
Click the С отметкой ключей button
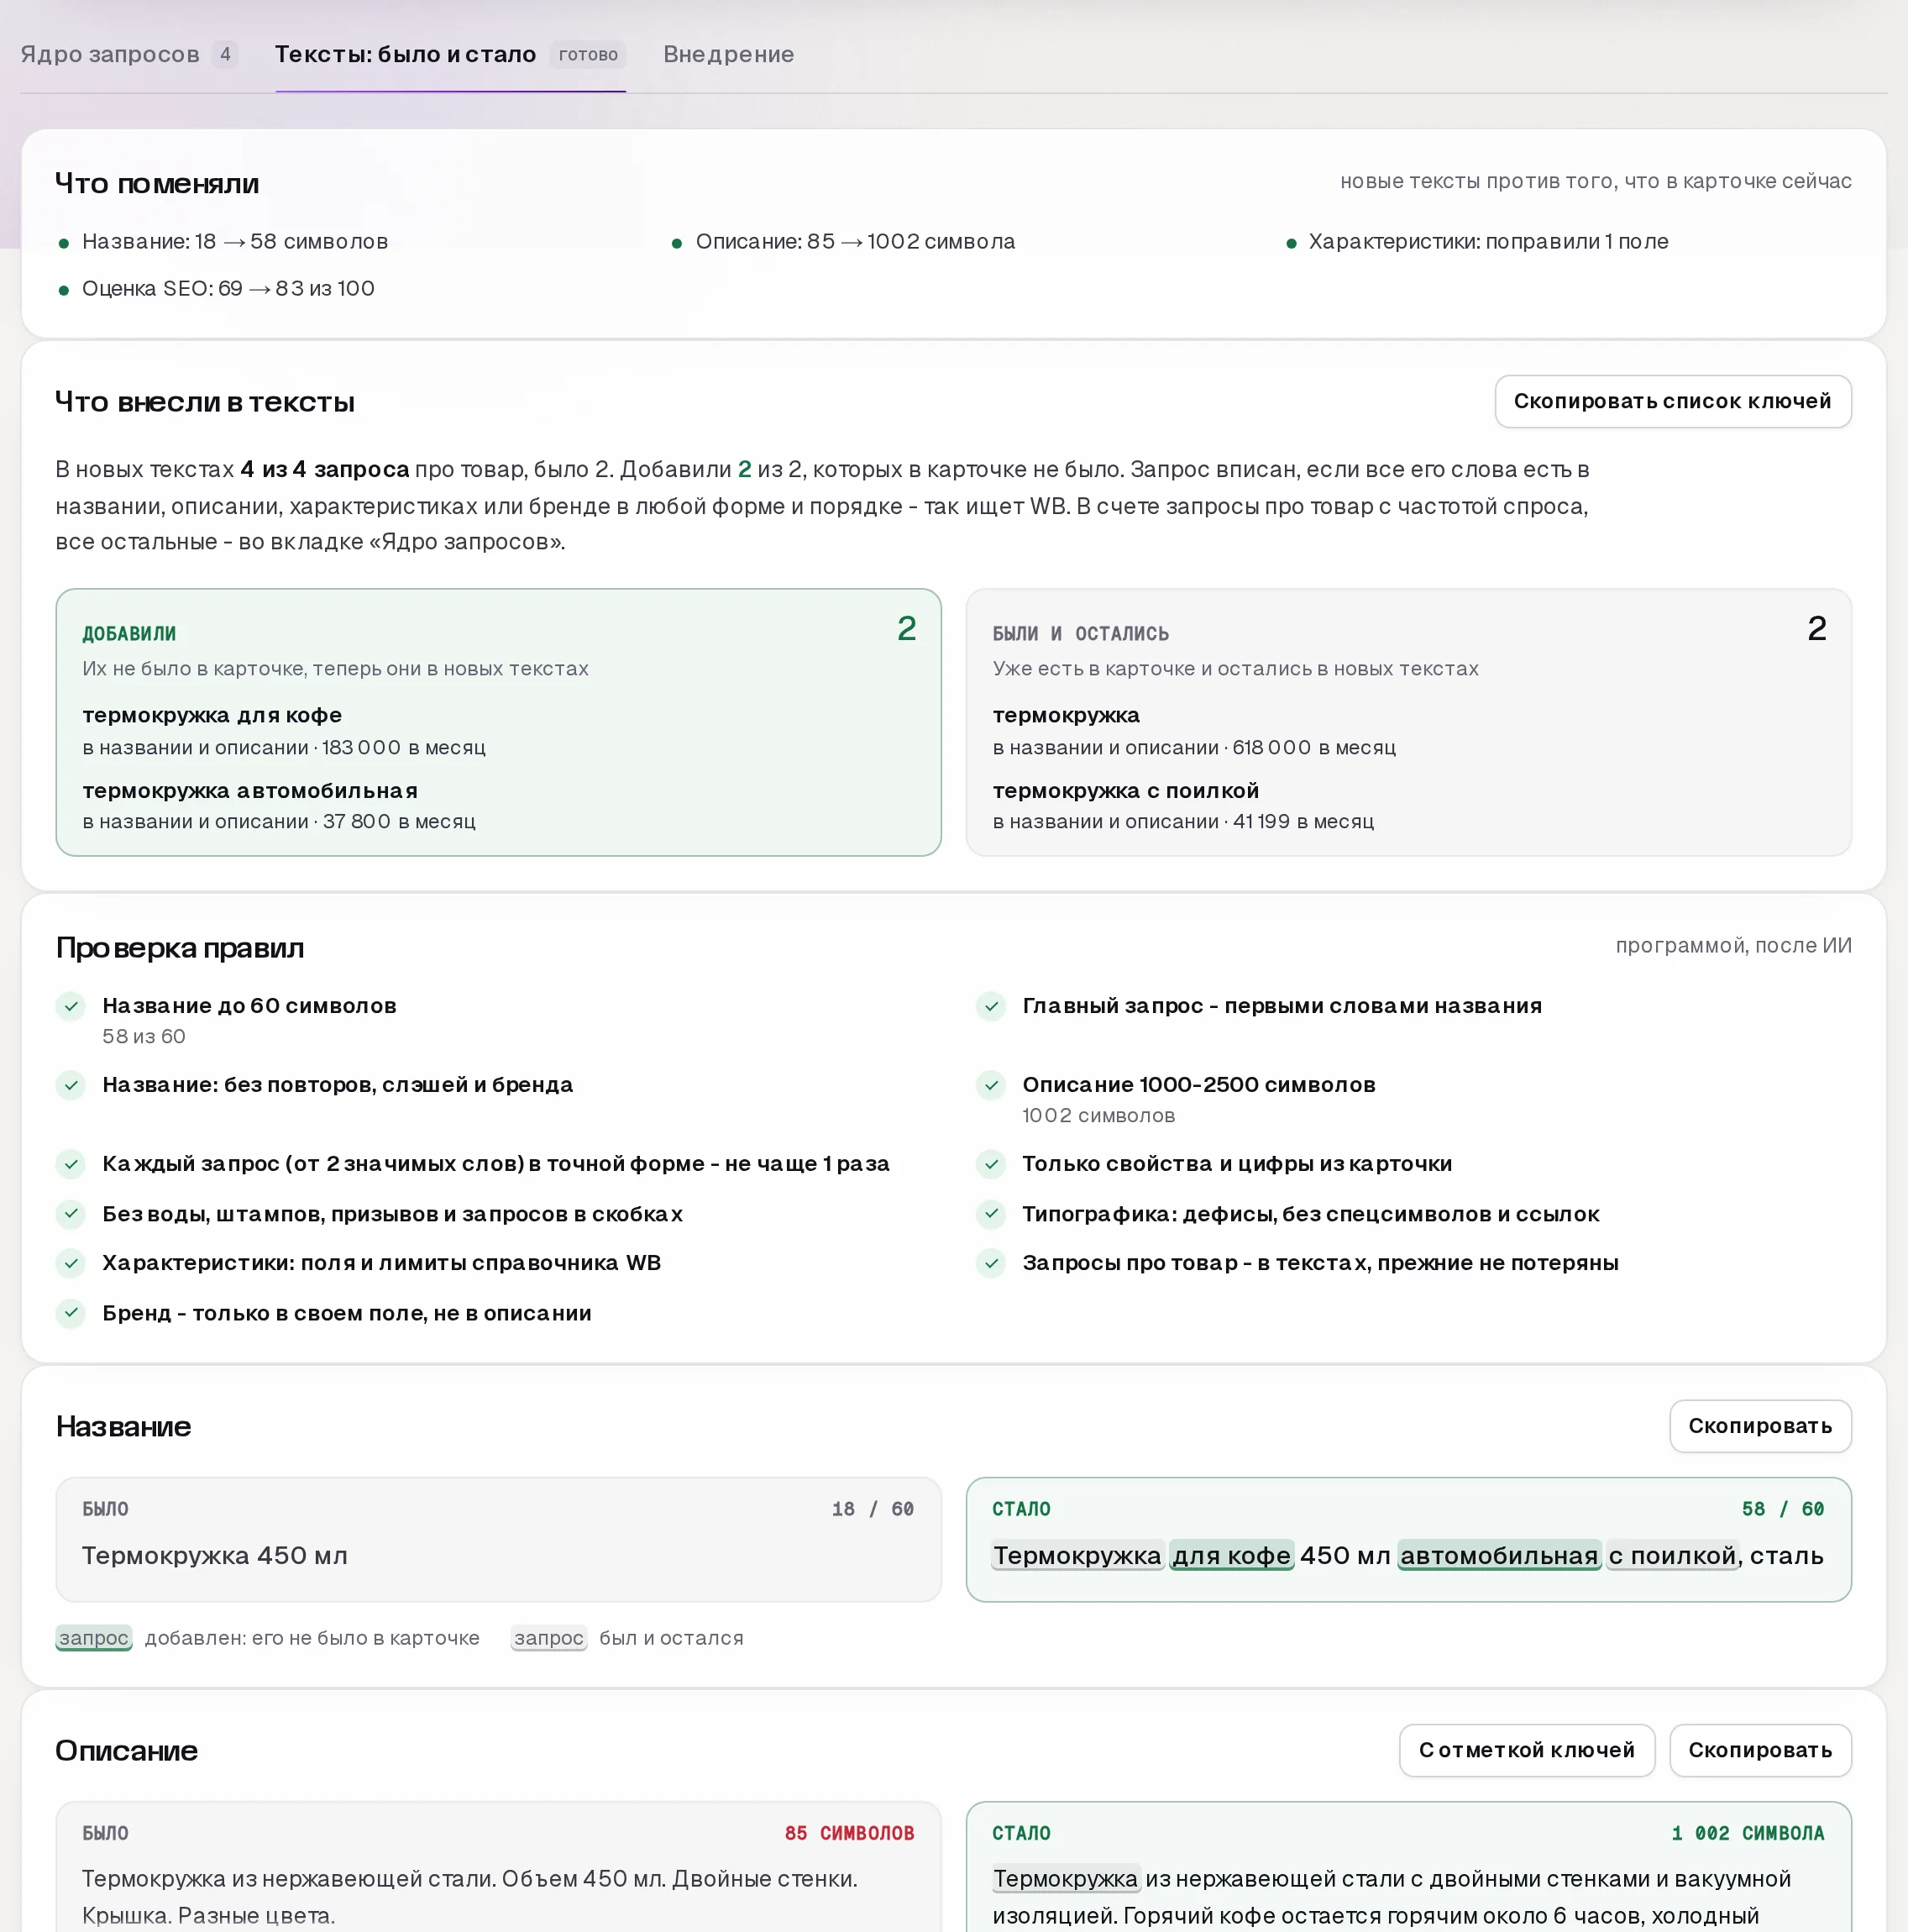(x=1526, y=1750)
